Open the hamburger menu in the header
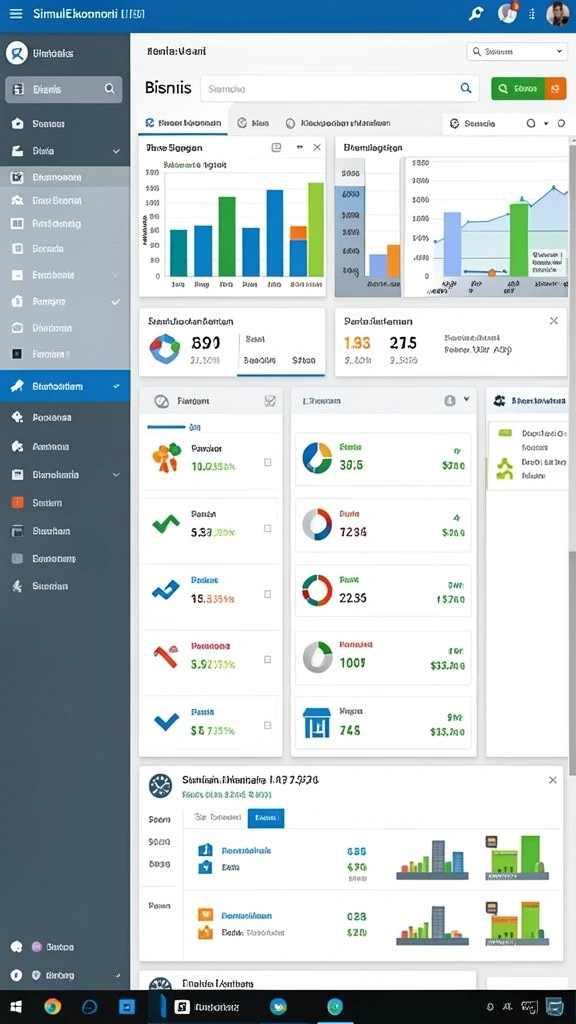 16,13
